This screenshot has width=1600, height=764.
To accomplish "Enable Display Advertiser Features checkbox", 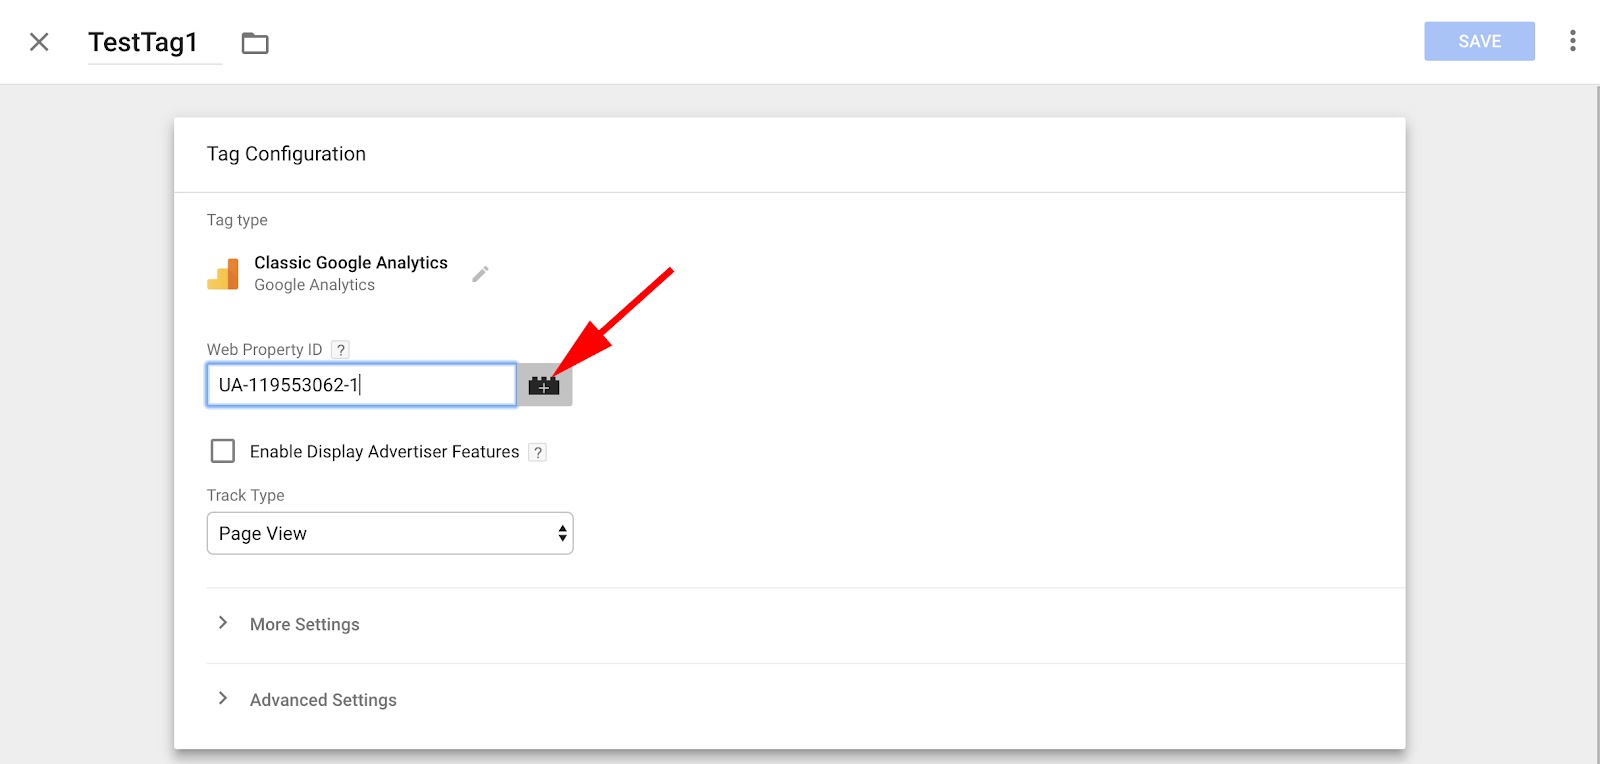I will [x=223, y=451].
